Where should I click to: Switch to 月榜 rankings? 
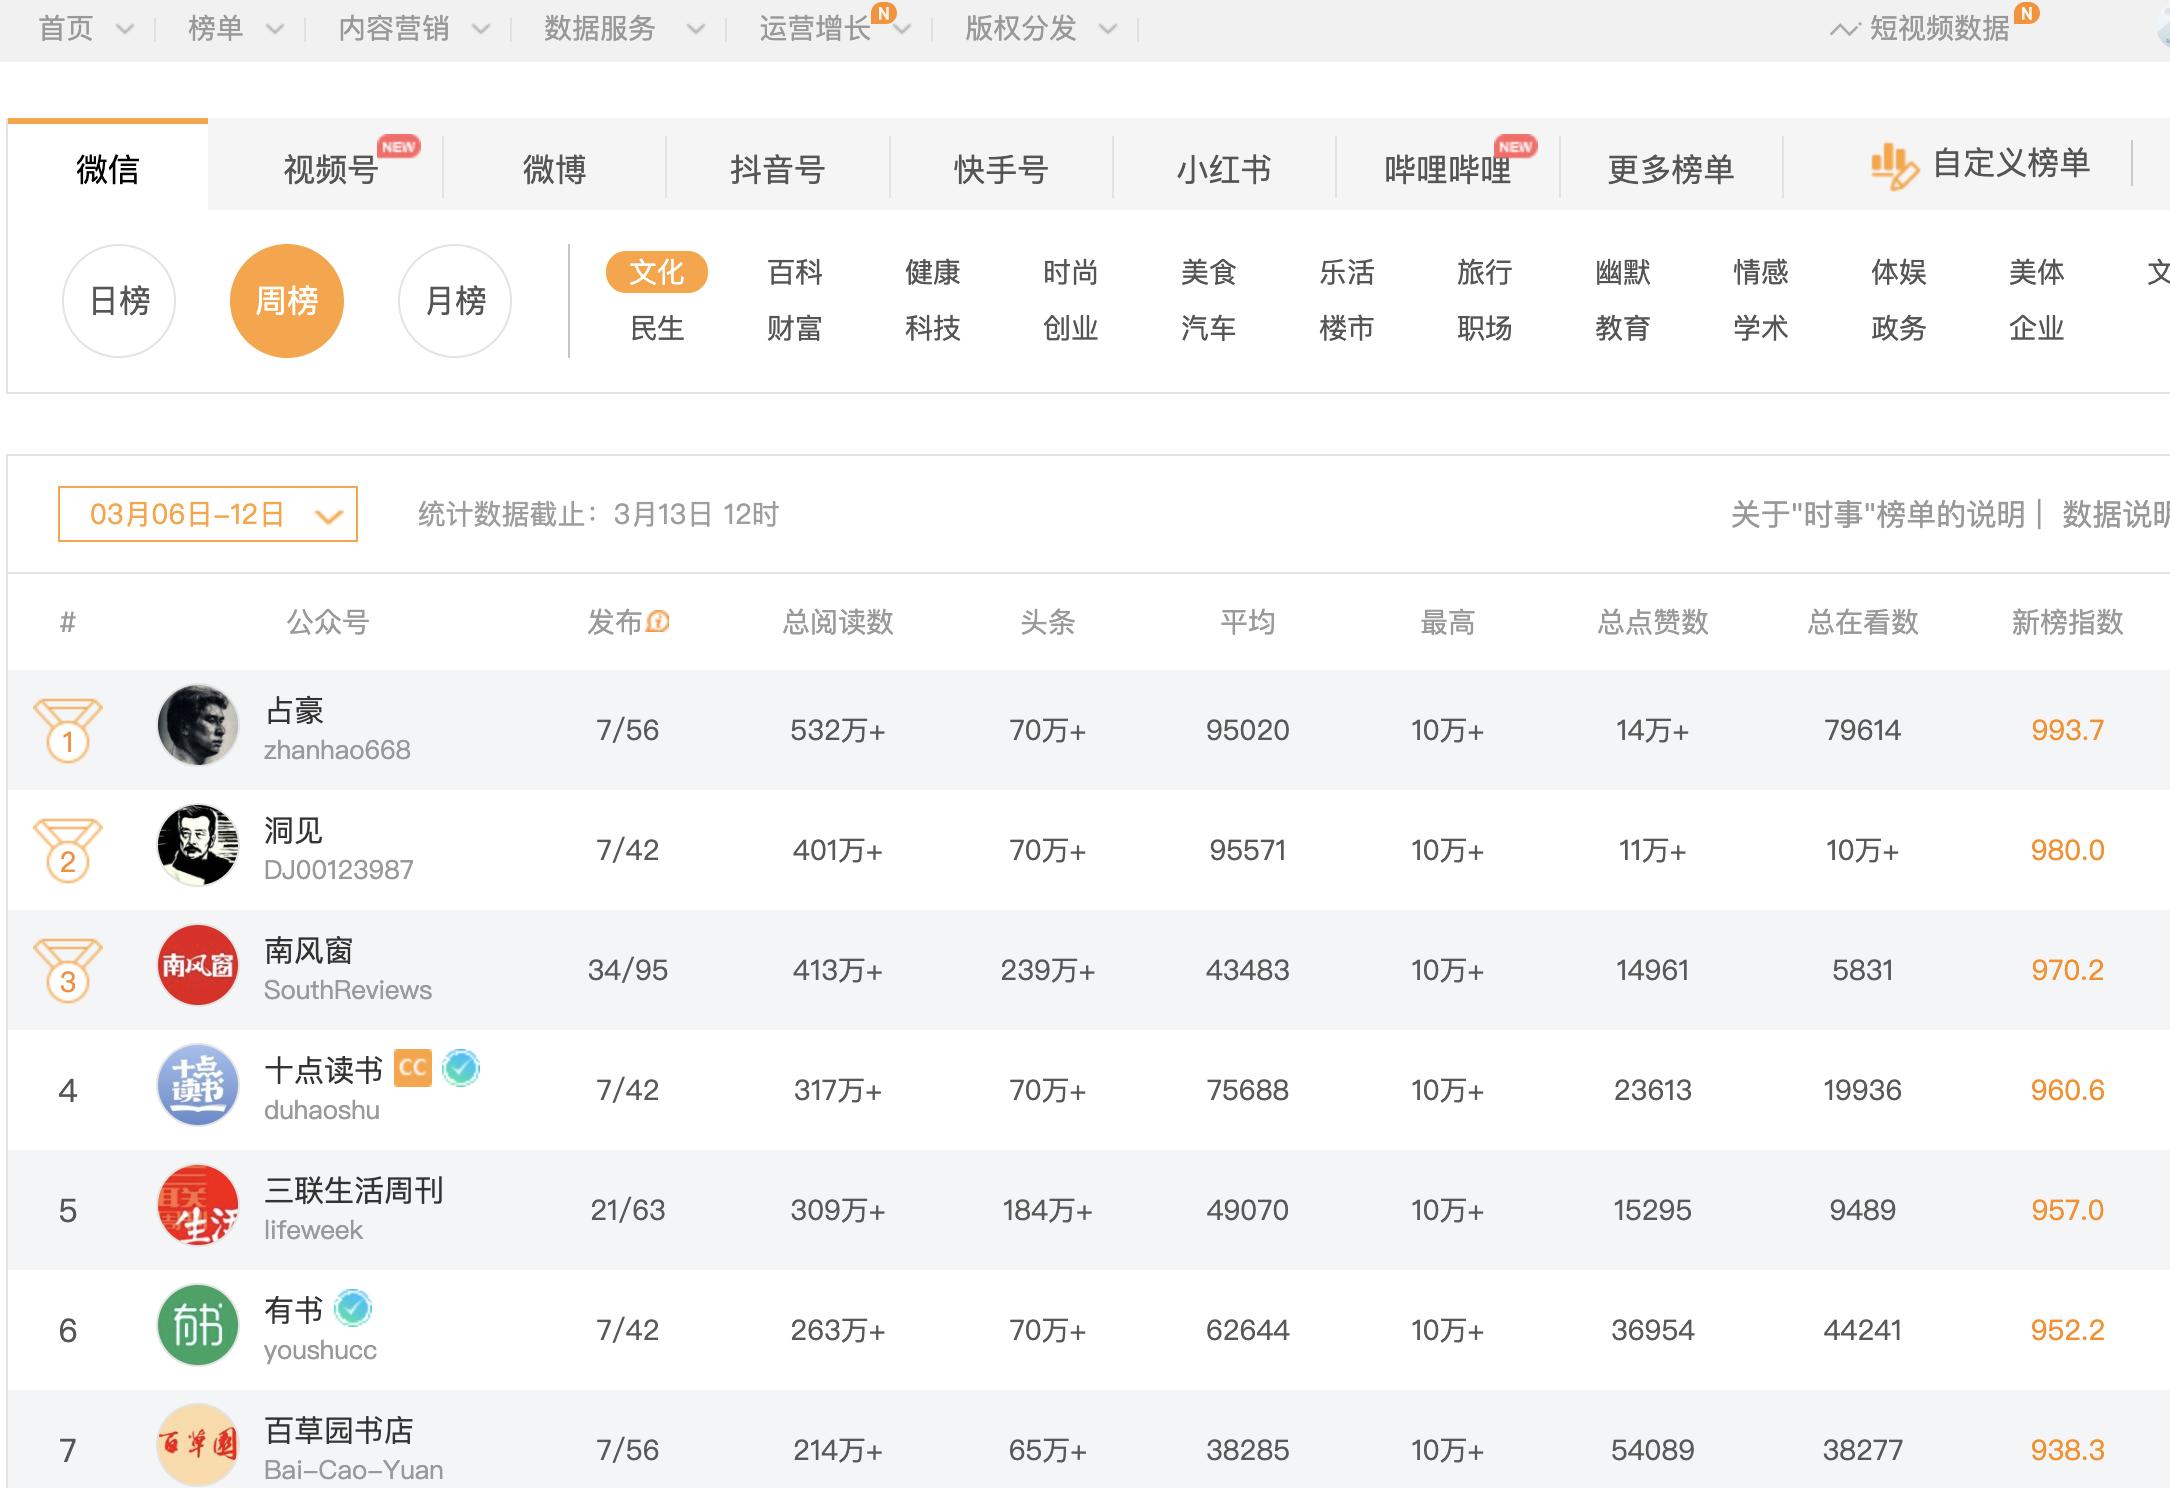click(455, 300)
